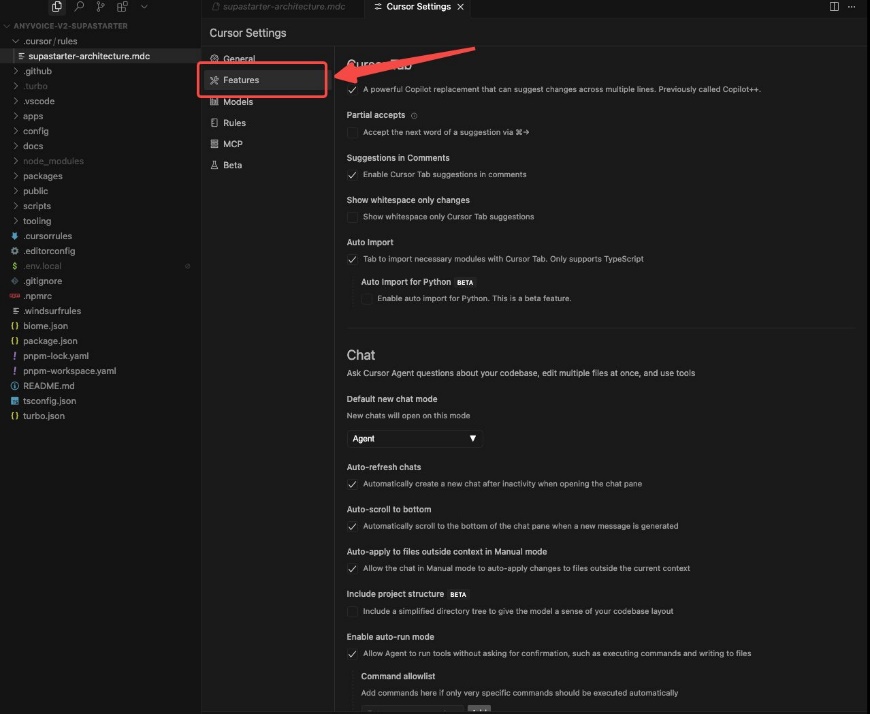This screenshot has height=714, width=870.
Task: Open the default chat mode Agent dropdown
Action: pos(414,439)
